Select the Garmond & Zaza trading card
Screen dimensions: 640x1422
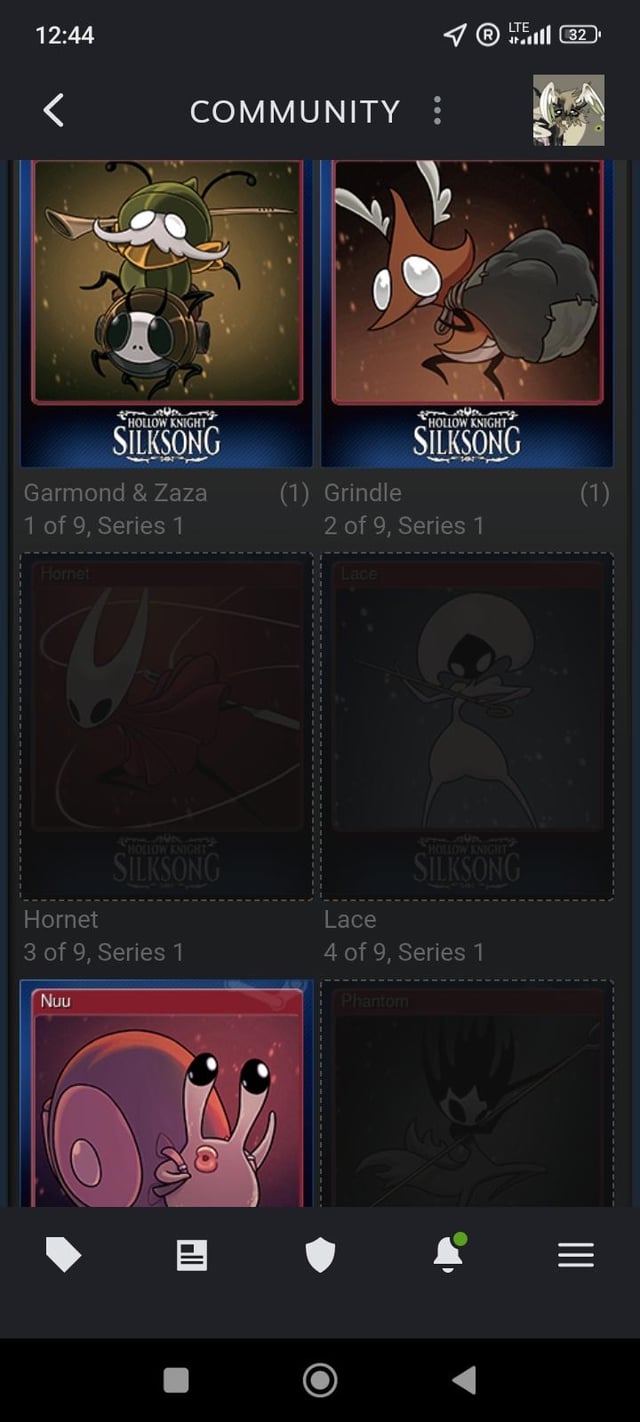[x=166, y=314]
